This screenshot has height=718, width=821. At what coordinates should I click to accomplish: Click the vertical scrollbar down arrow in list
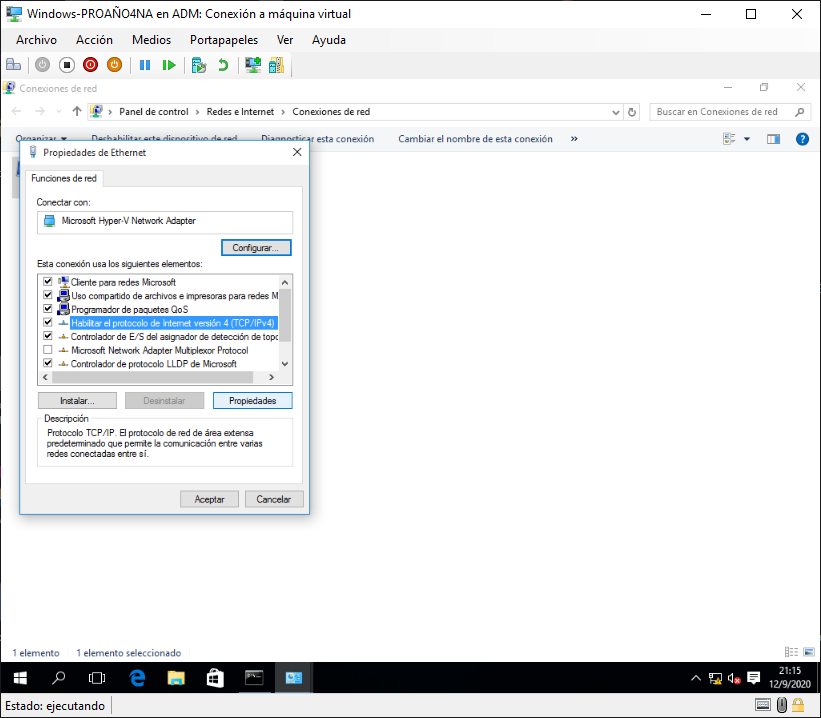pyautogui.click(x=285, y=364)
